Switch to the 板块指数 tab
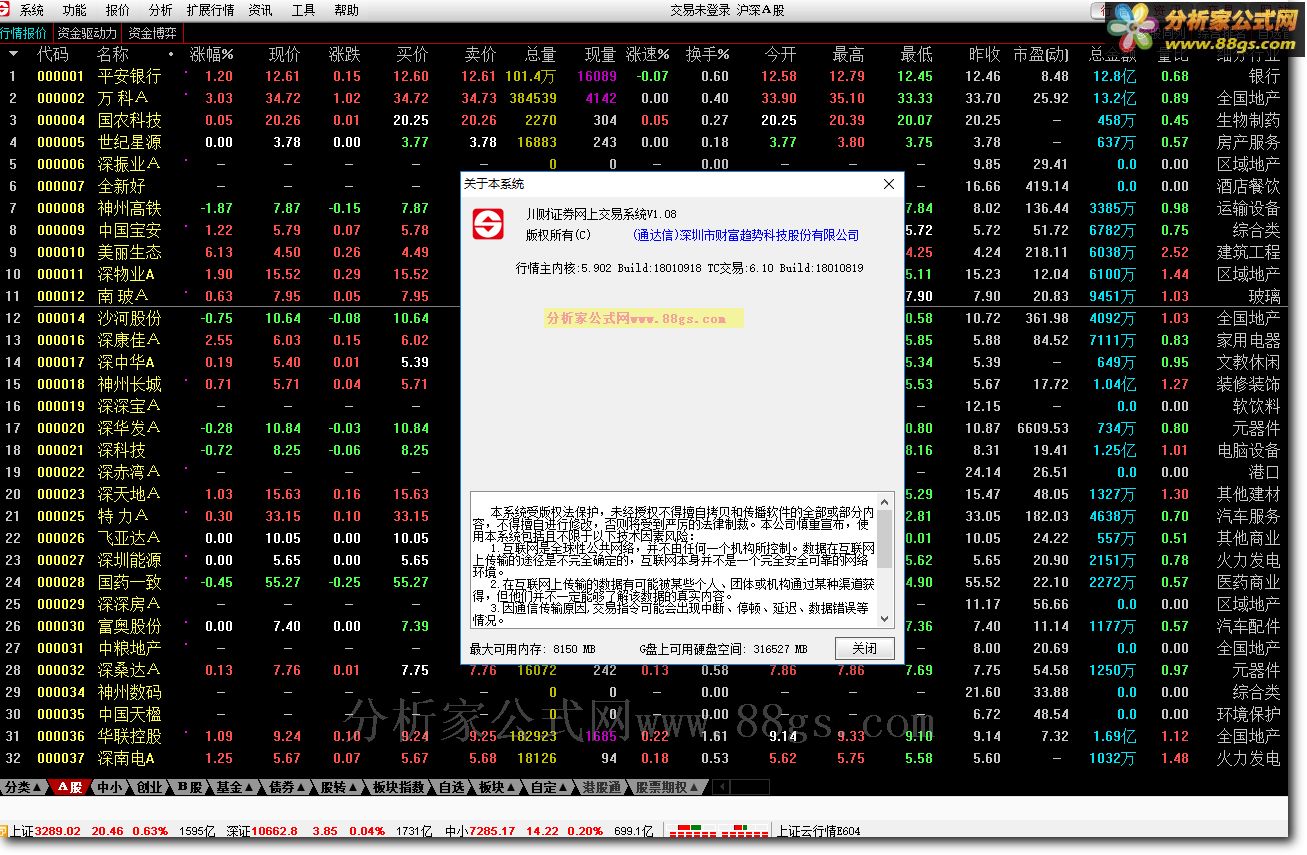This screenshot has height=855, width=1307. click(x=399, y=787)
